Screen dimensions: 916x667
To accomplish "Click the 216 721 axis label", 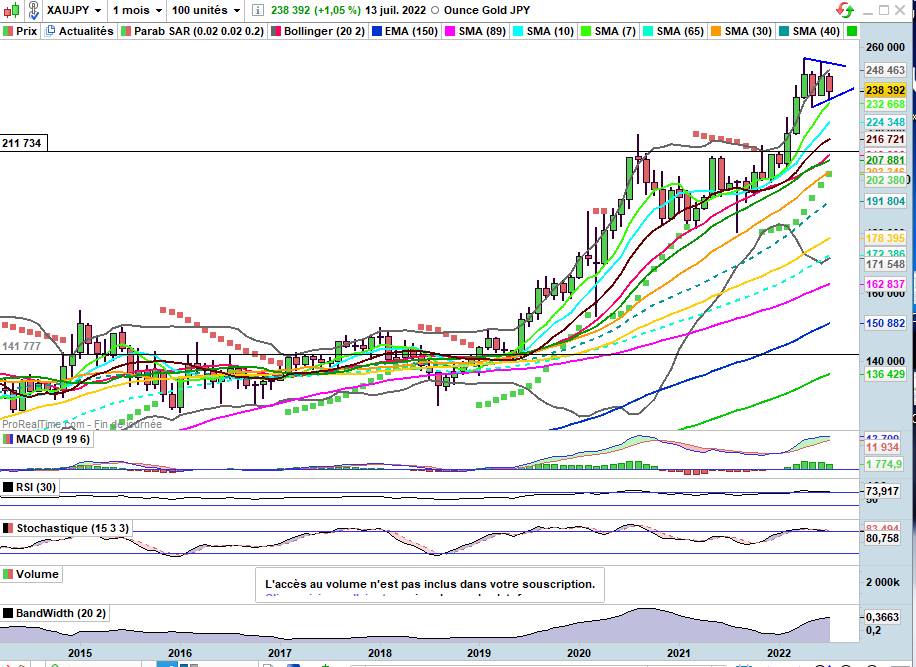I will [x=885, y=139].
